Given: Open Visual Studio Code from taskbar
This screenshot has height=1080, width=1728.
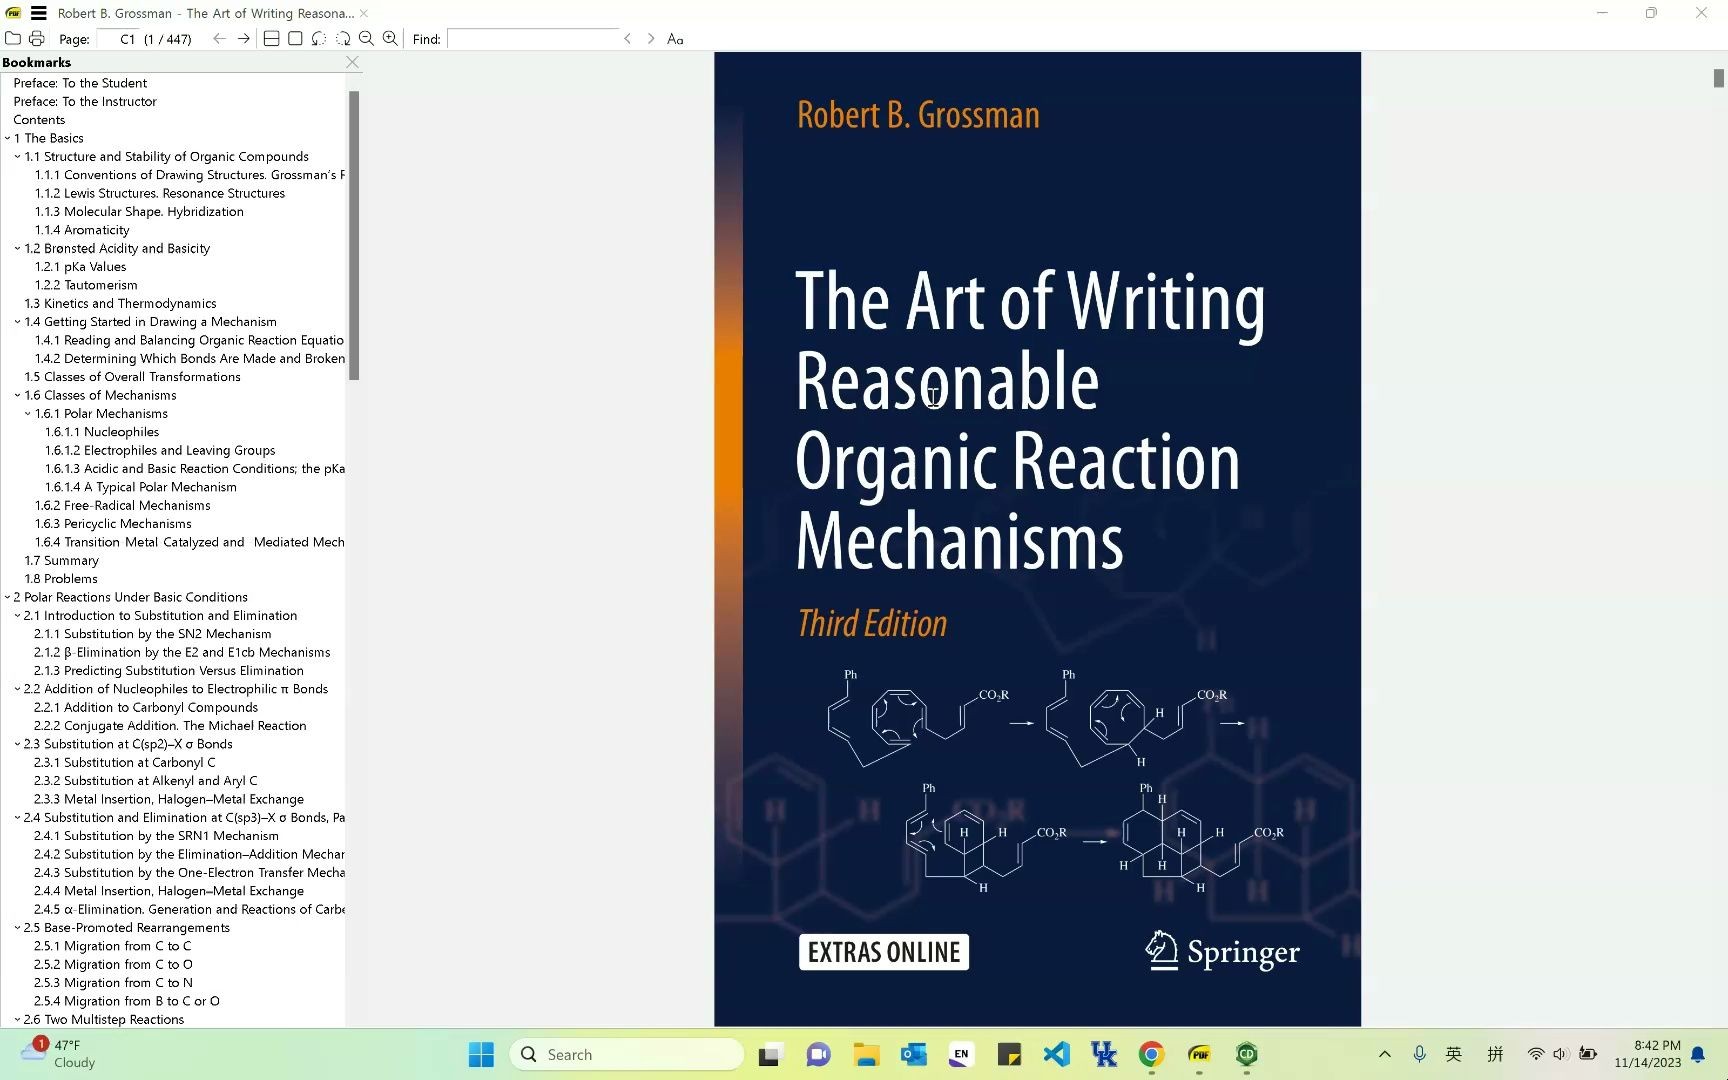Looking at the screenshot, I should [1056, 1054].
